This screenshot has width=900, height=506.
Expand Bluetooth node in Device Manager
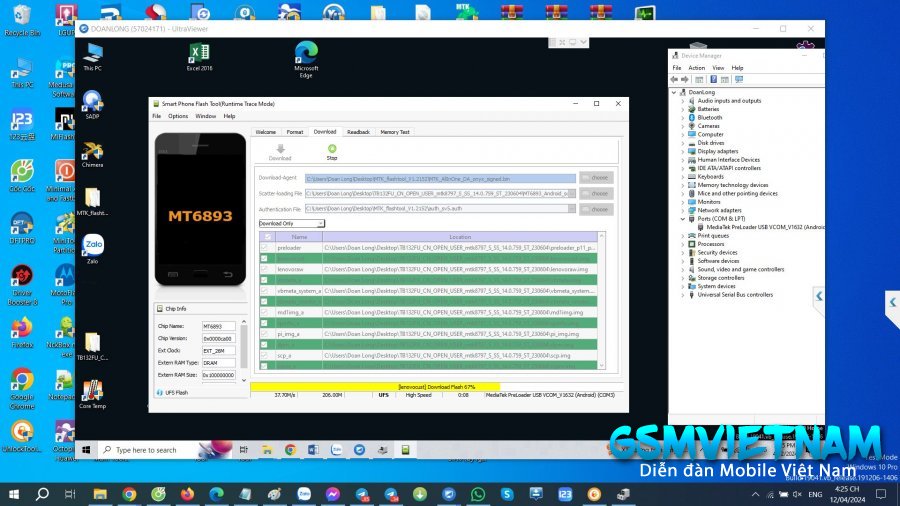tap(683, 118)
